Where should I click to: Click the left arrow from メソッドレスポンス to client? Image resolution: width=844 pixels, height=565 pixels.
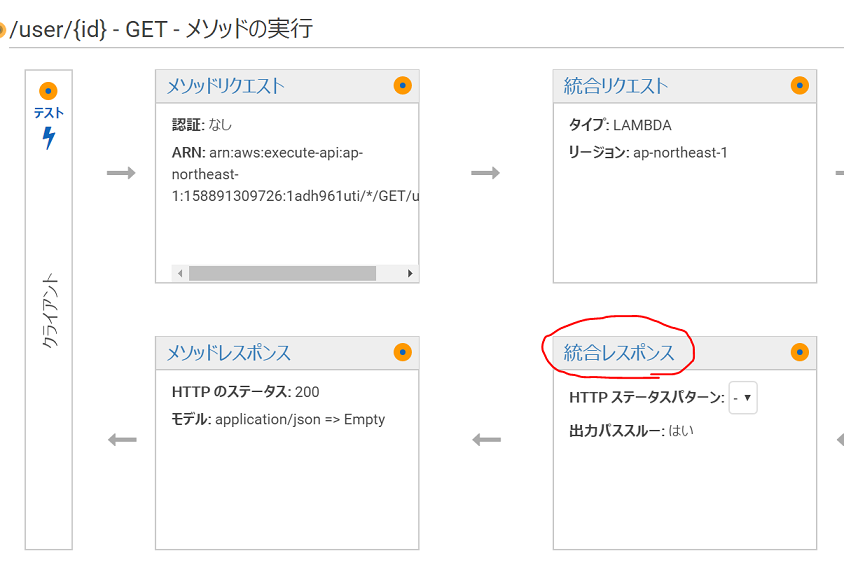click(122, 440)
